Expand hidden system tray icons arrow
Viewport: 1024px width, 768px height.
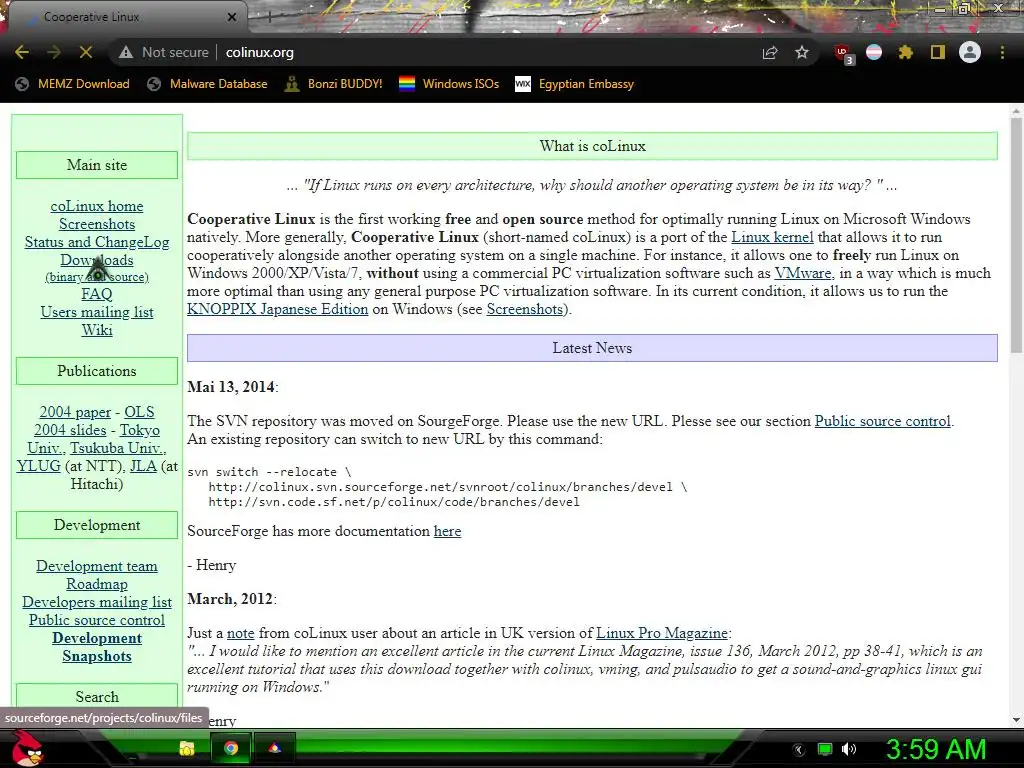pyautogui.click(x=799, y=750)
